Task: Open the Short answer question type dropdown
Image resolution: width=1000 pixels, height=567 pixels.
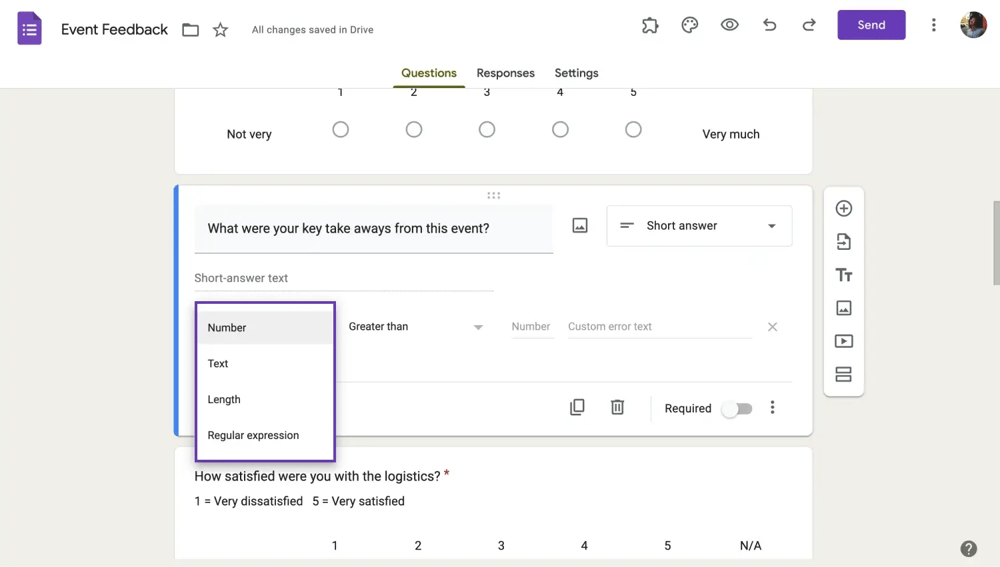Action: pyautogui.click(x=699, y=226)
